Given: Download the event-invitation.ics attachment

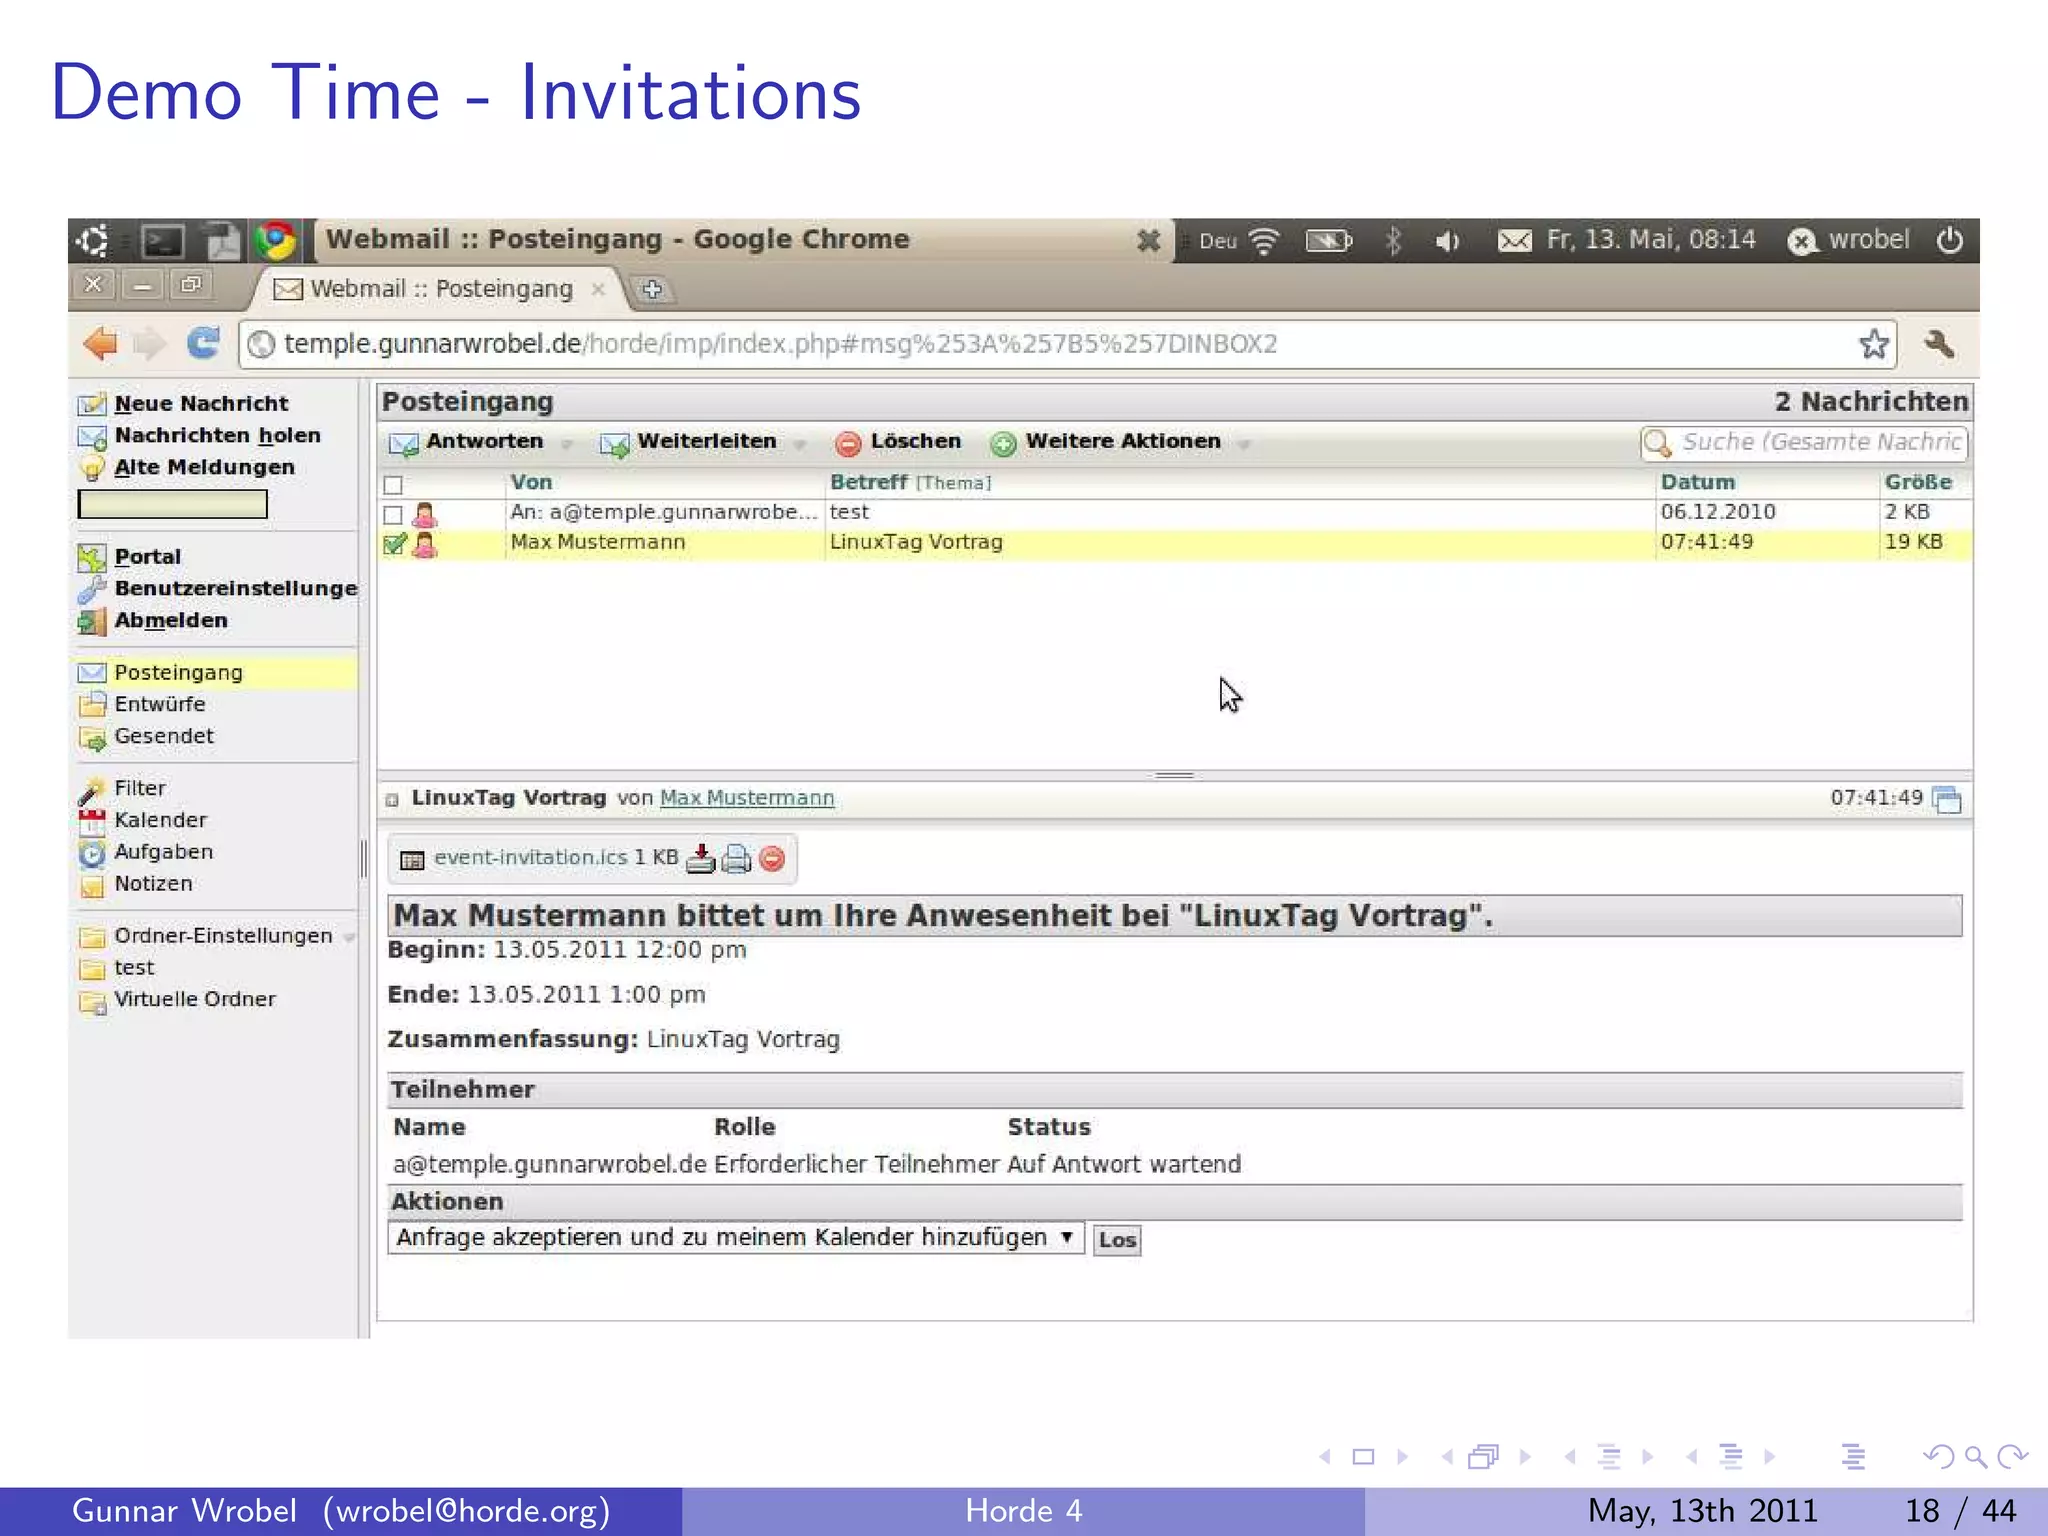Looking at the screenshot, I should [701, 859].
